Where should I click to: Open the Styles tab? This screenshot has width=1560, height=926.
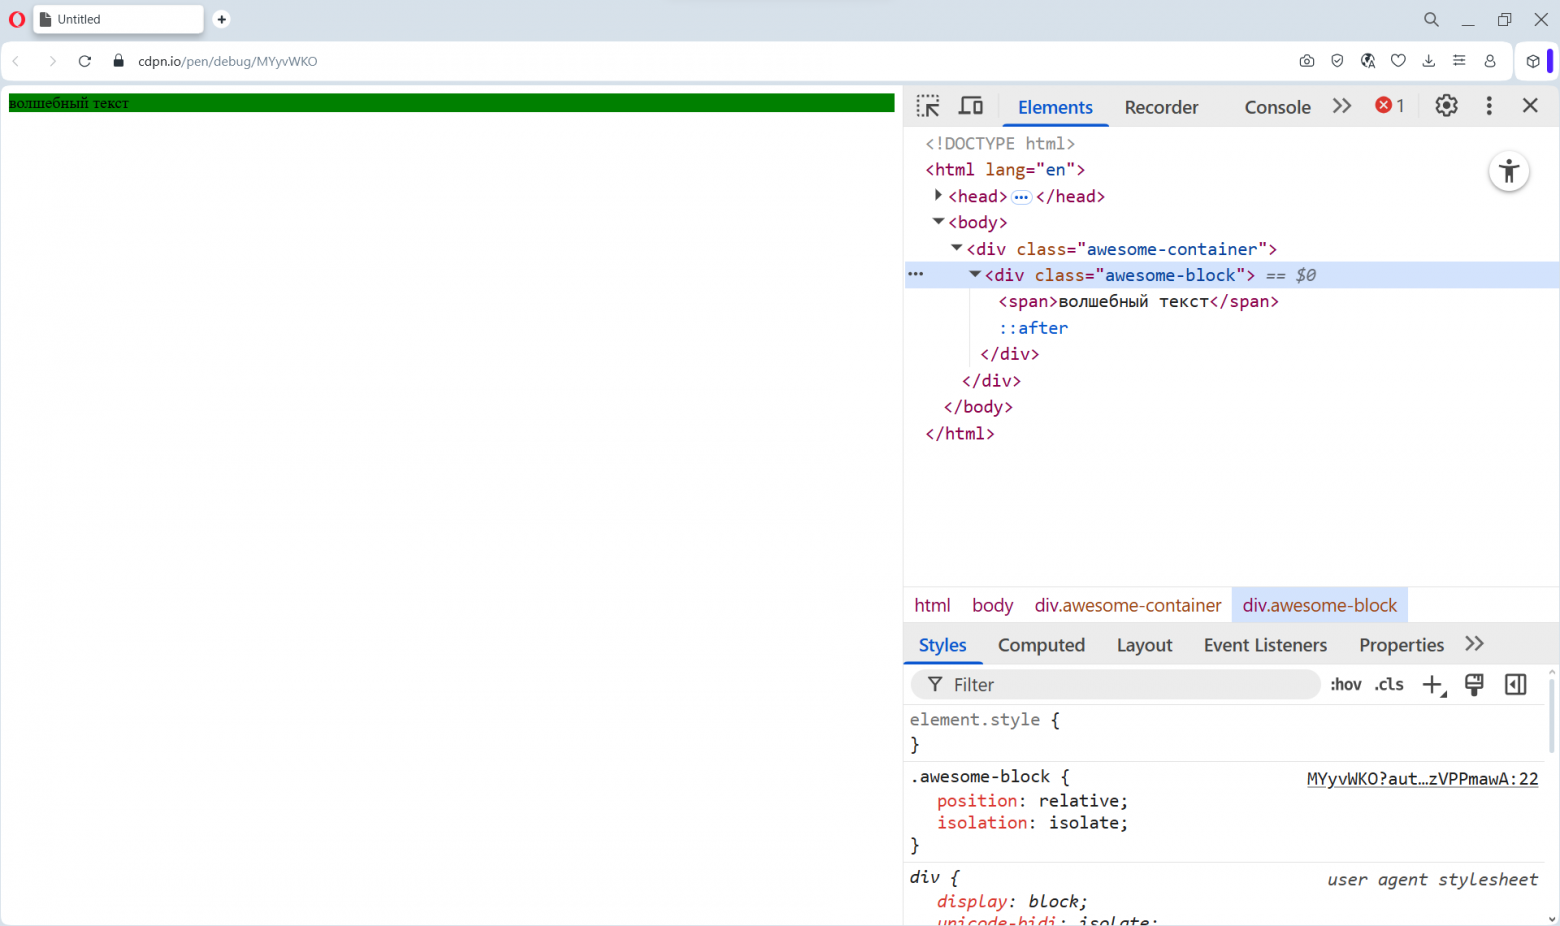pyautogui.click(x=943, y=645)
